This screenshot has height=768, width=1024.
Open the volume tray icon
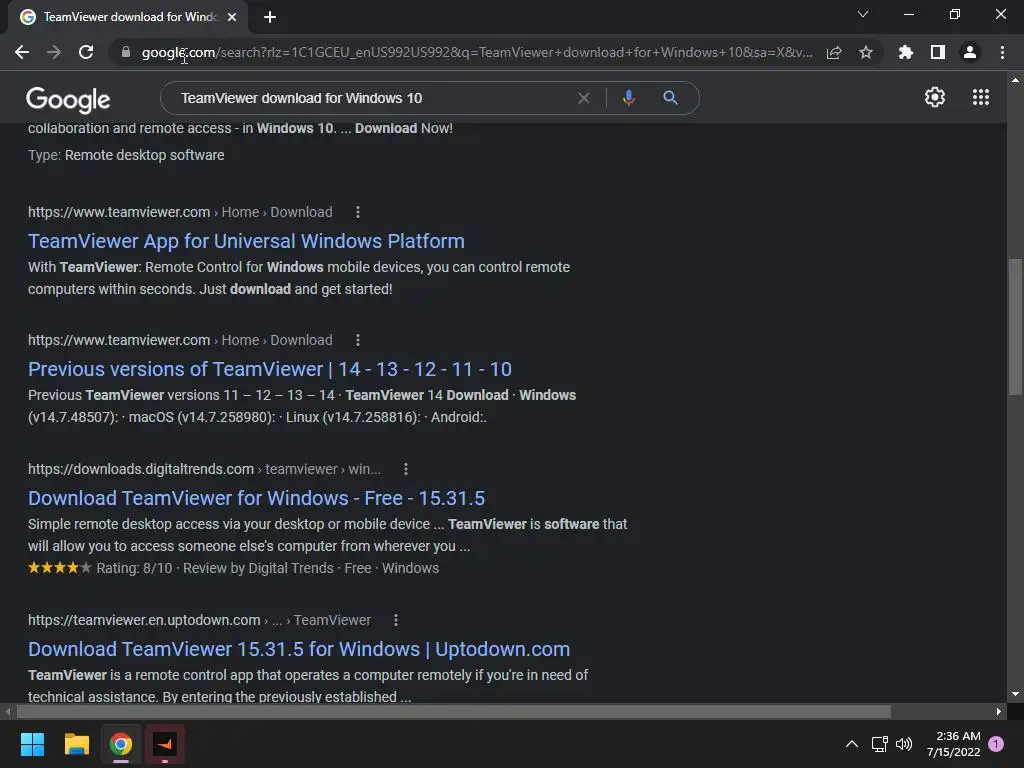(904, 744)
